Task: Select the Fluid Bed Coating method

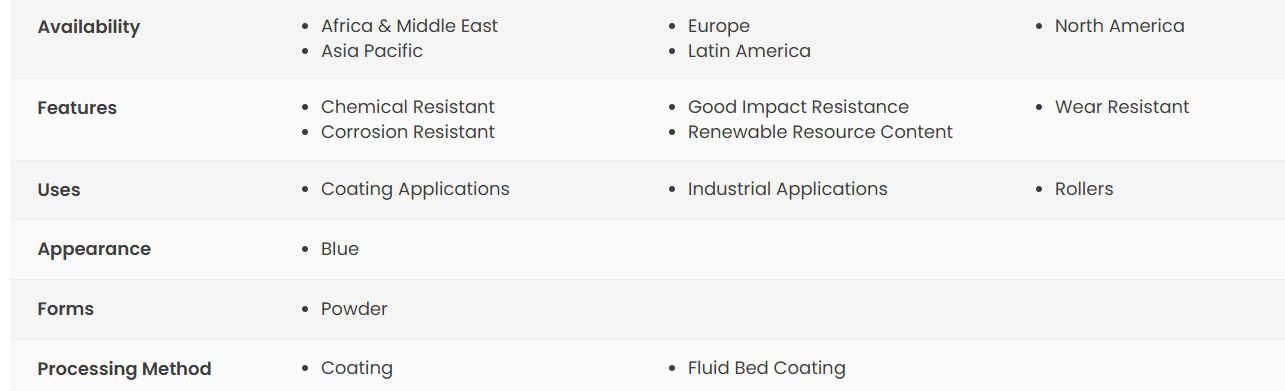Action: tap(767, 368)
